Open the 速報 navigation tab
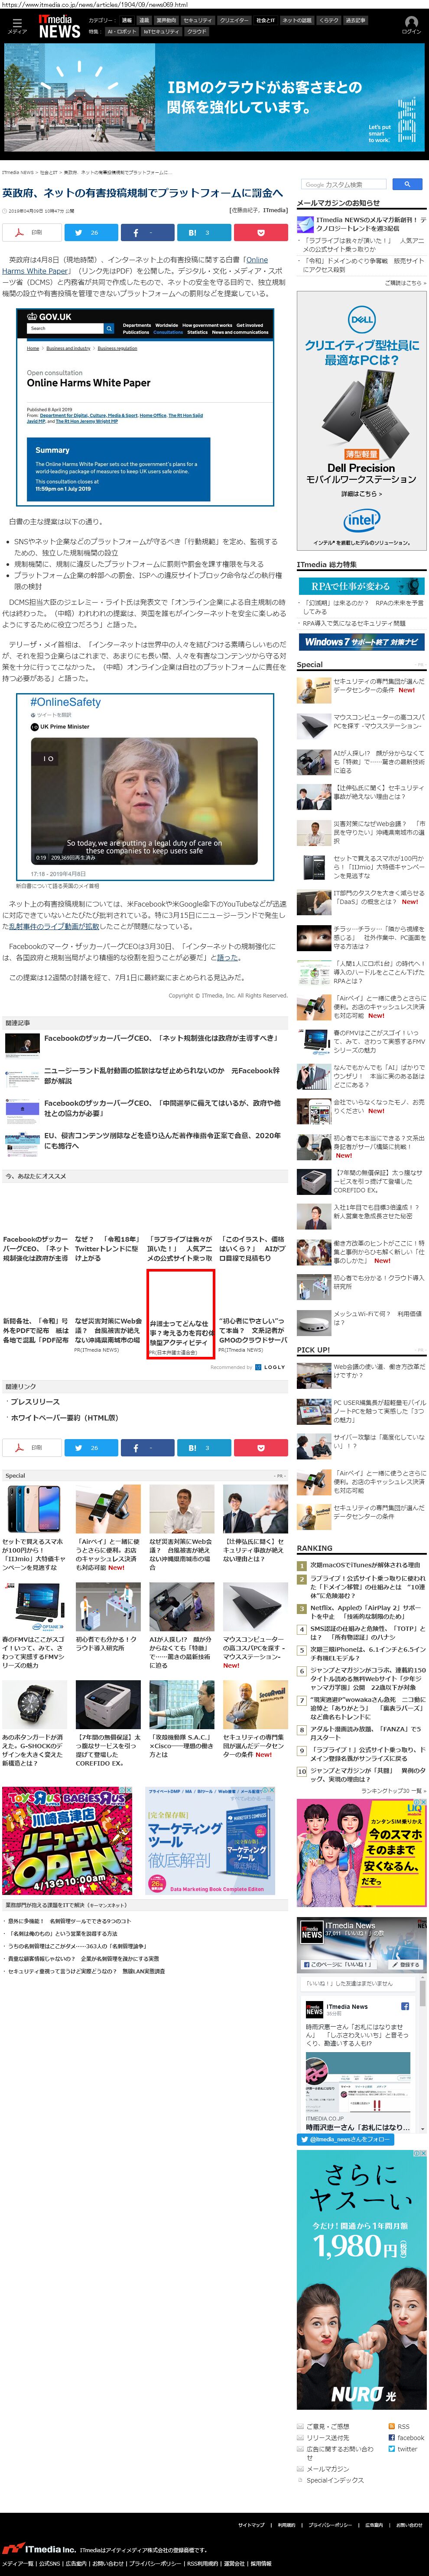Screen dimensions: 429x2576 click(127, 20)
